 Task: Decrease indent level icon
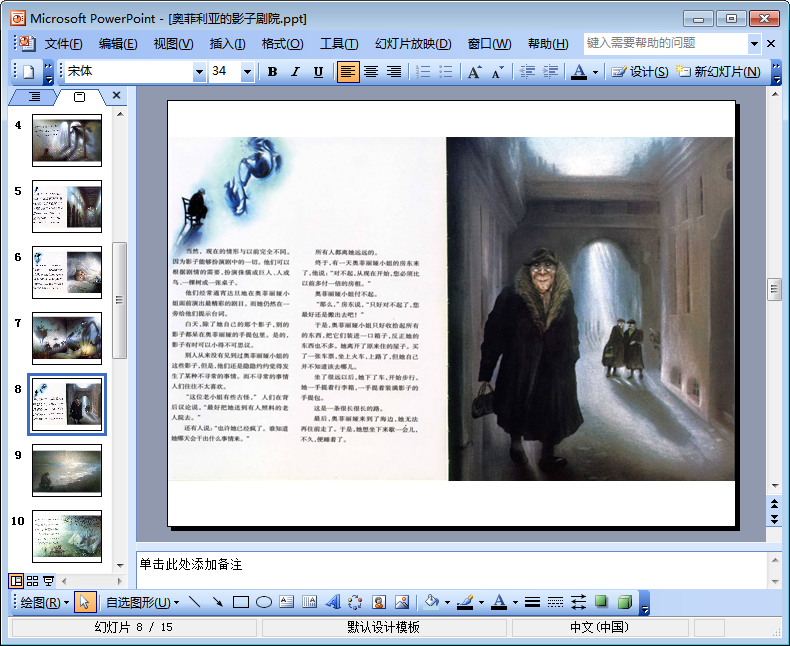527,72
